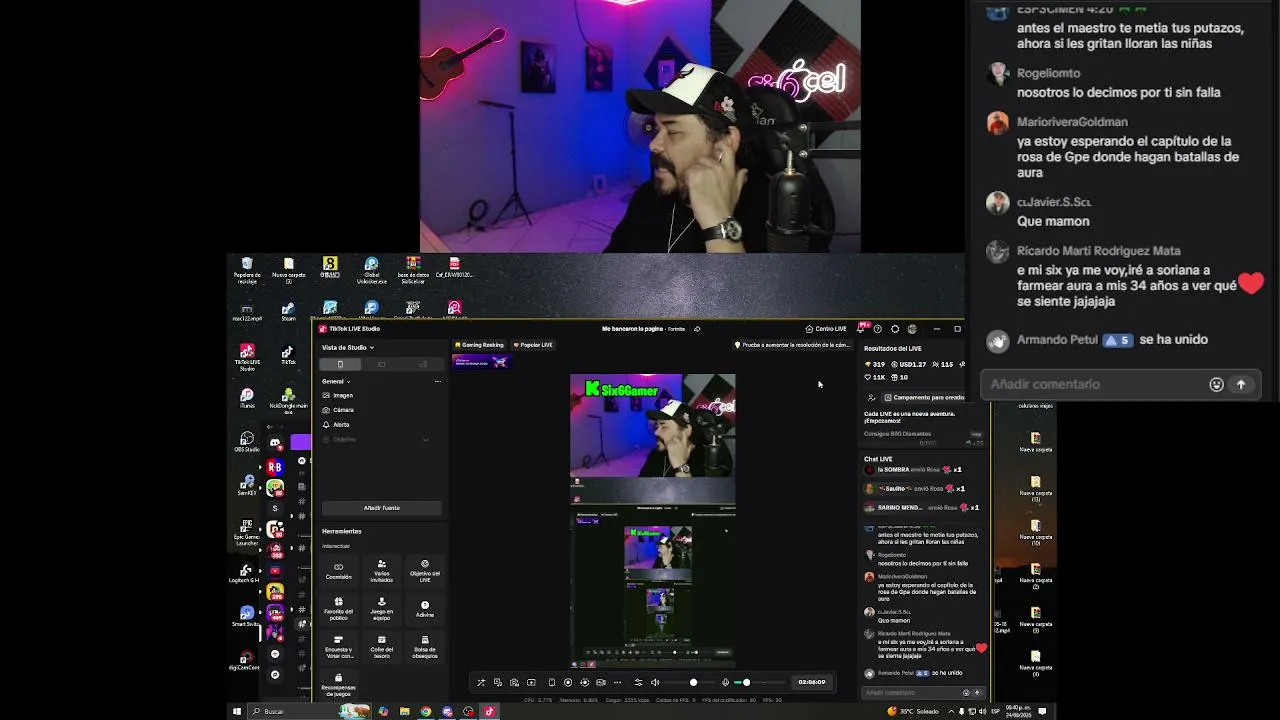Expand the Vista de Studio dropdown
The image size is (1280, 720).
[x=348, y=347]
